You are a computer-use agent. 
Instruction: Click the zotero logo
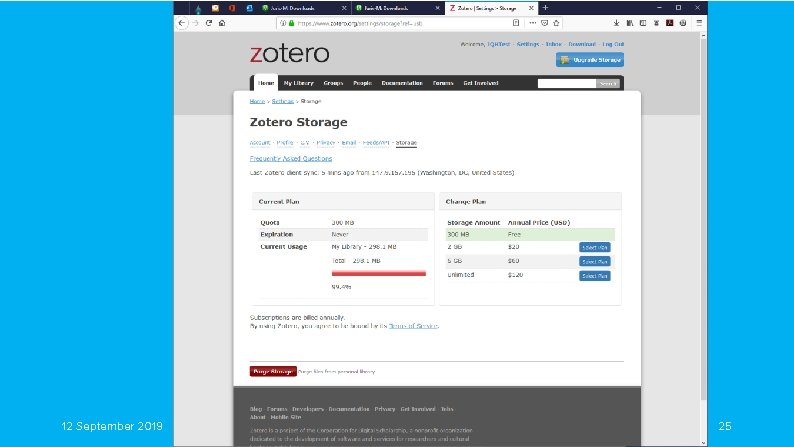pos(289,54)
